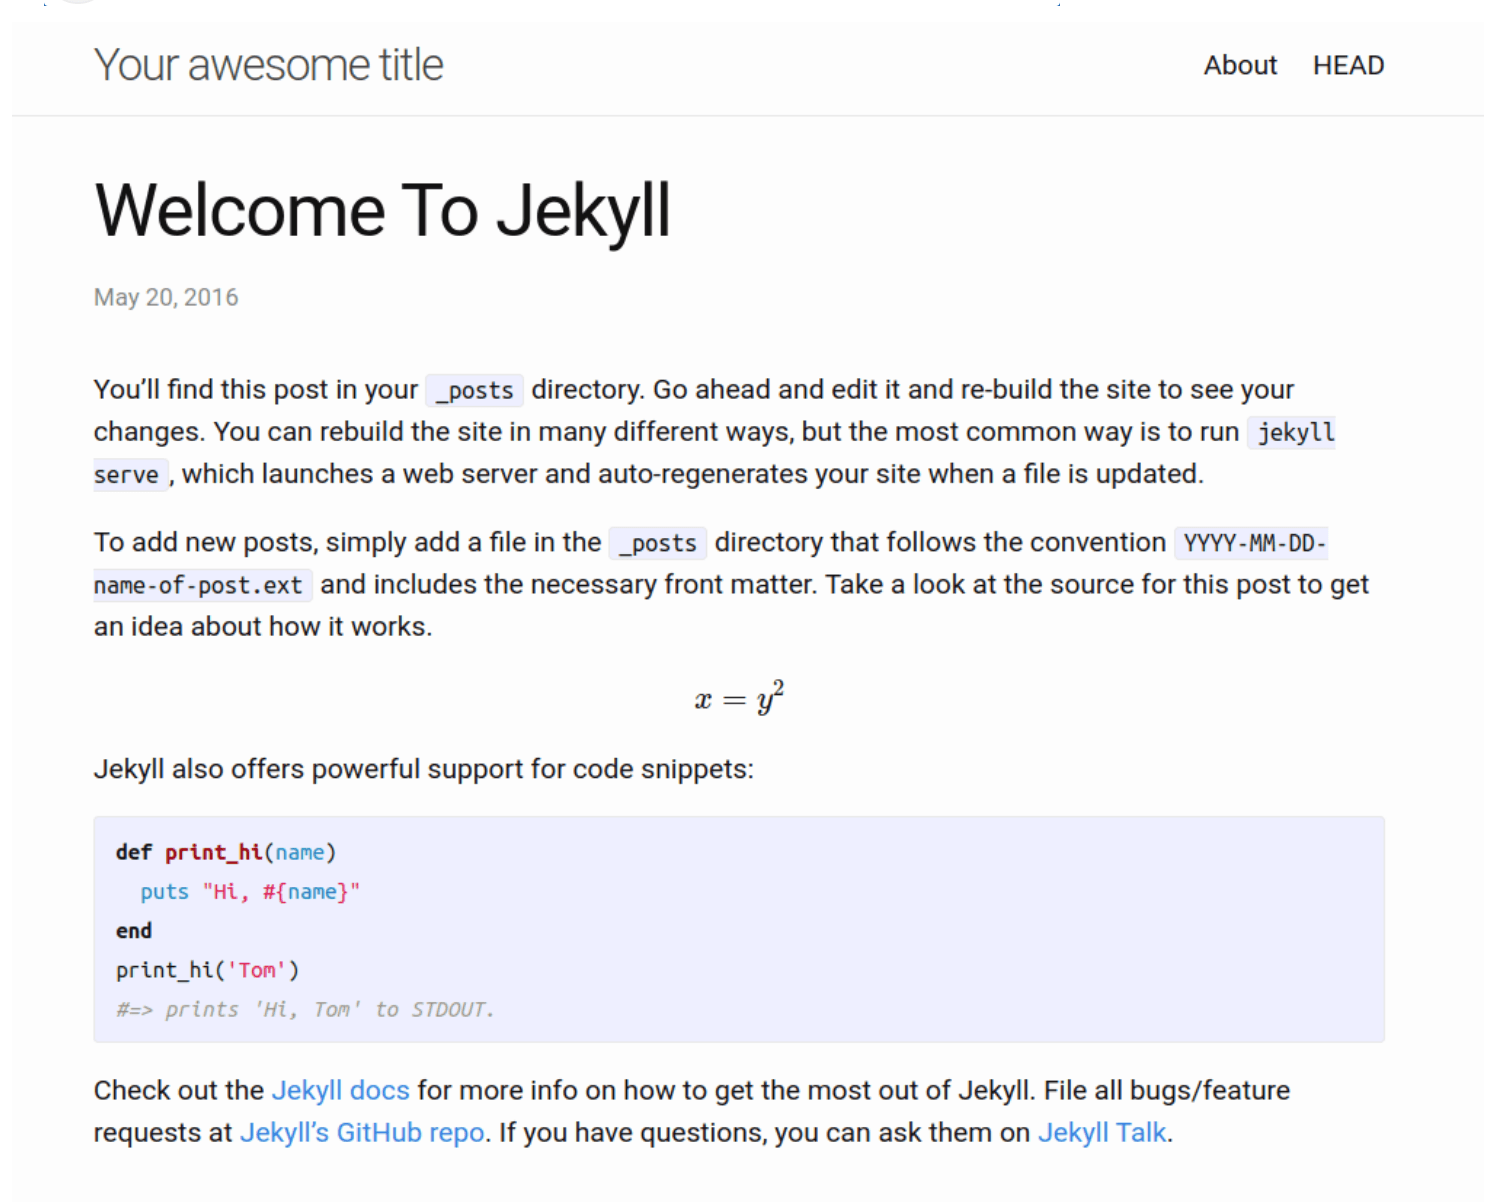Click the 'def print_hi(name)' code line
The height and width of the screenshot is (1202, 1488).
click(x=226, y=852)
